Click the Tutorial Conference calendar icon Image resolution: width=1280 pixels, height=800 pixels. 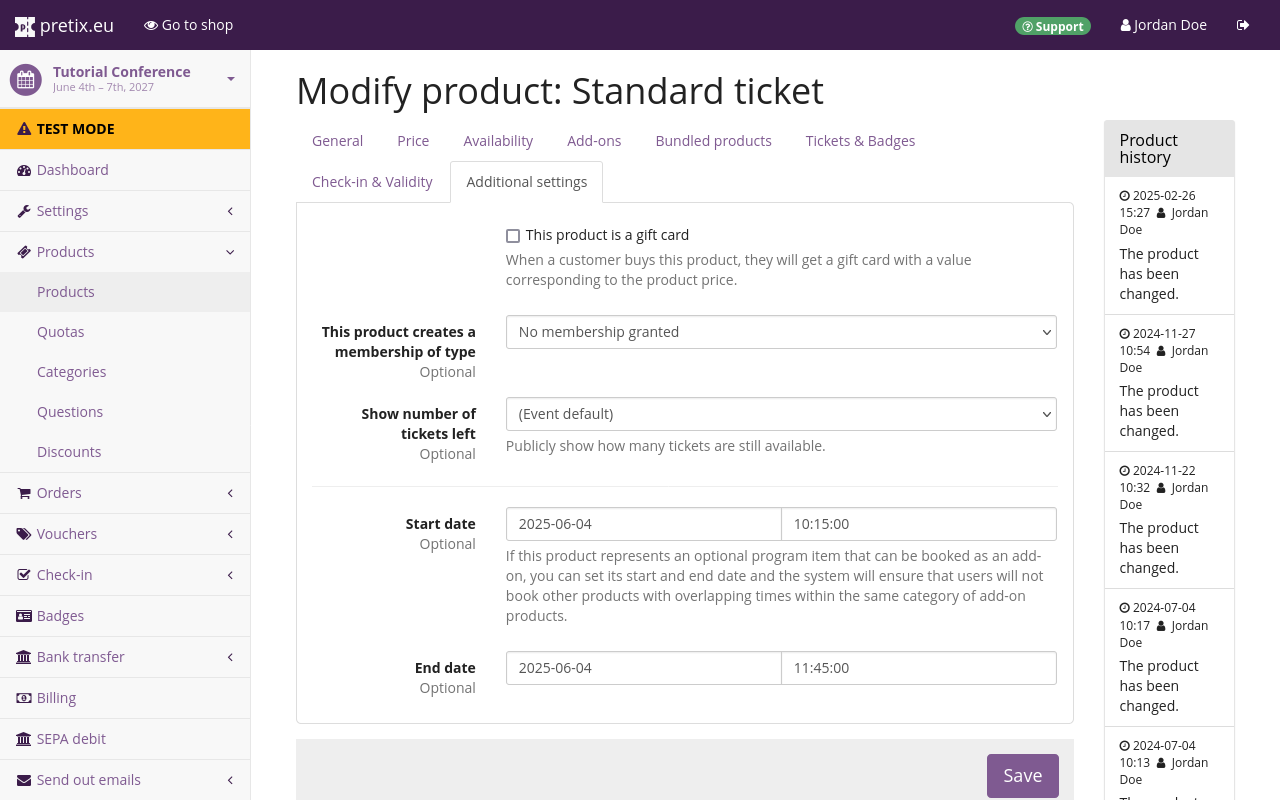[26, 80]
